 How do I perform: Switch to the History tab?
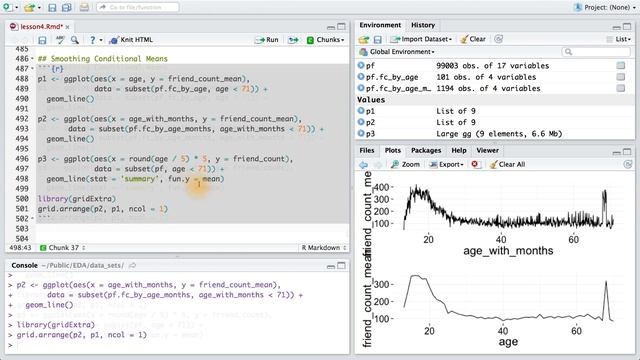423,25
